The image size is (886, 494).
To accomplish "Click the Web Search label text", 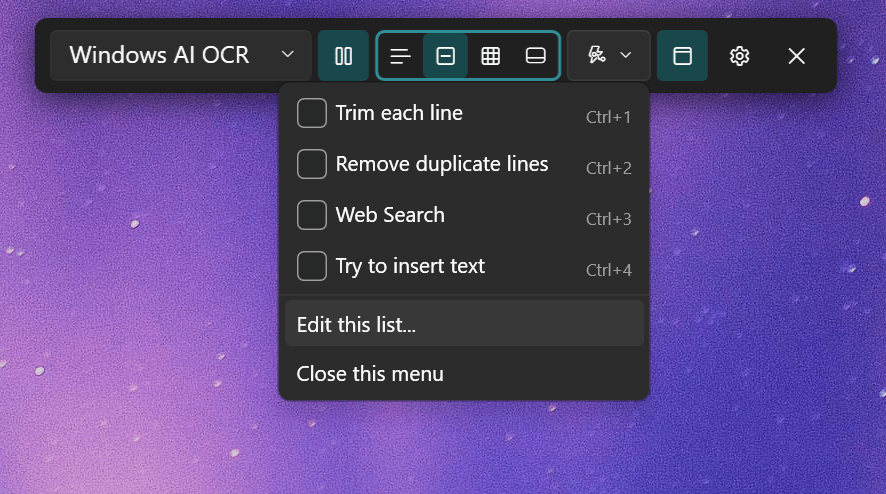I will pos(390,215).
